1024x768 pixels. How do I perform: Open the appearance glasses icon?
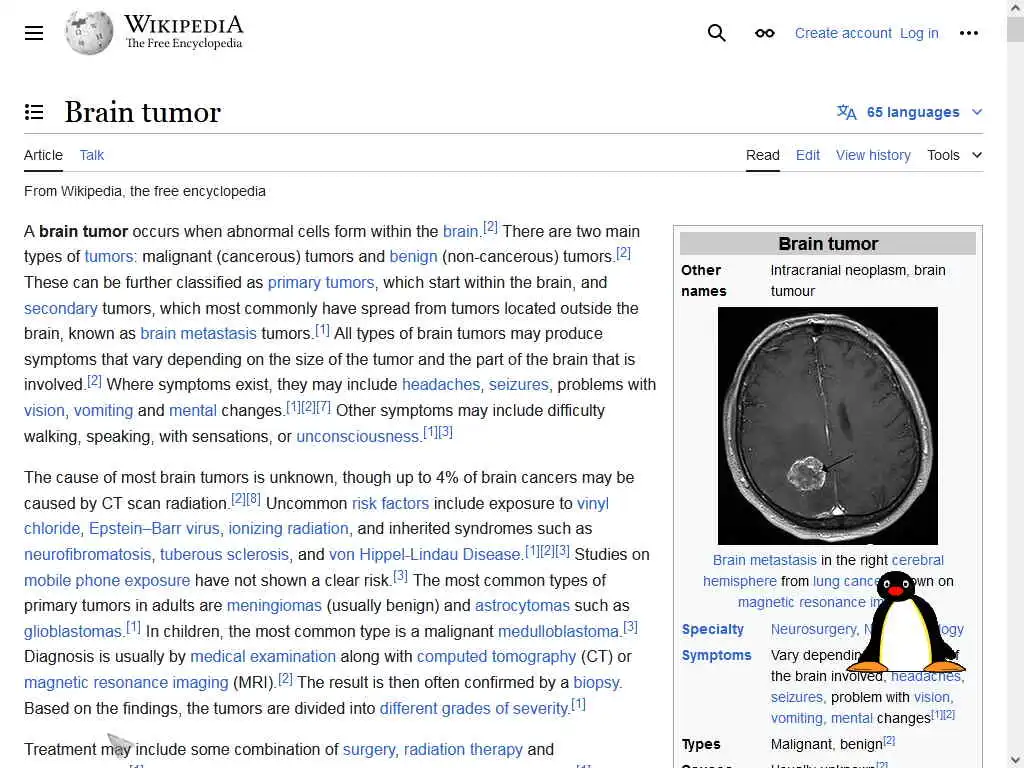[764, 33]
